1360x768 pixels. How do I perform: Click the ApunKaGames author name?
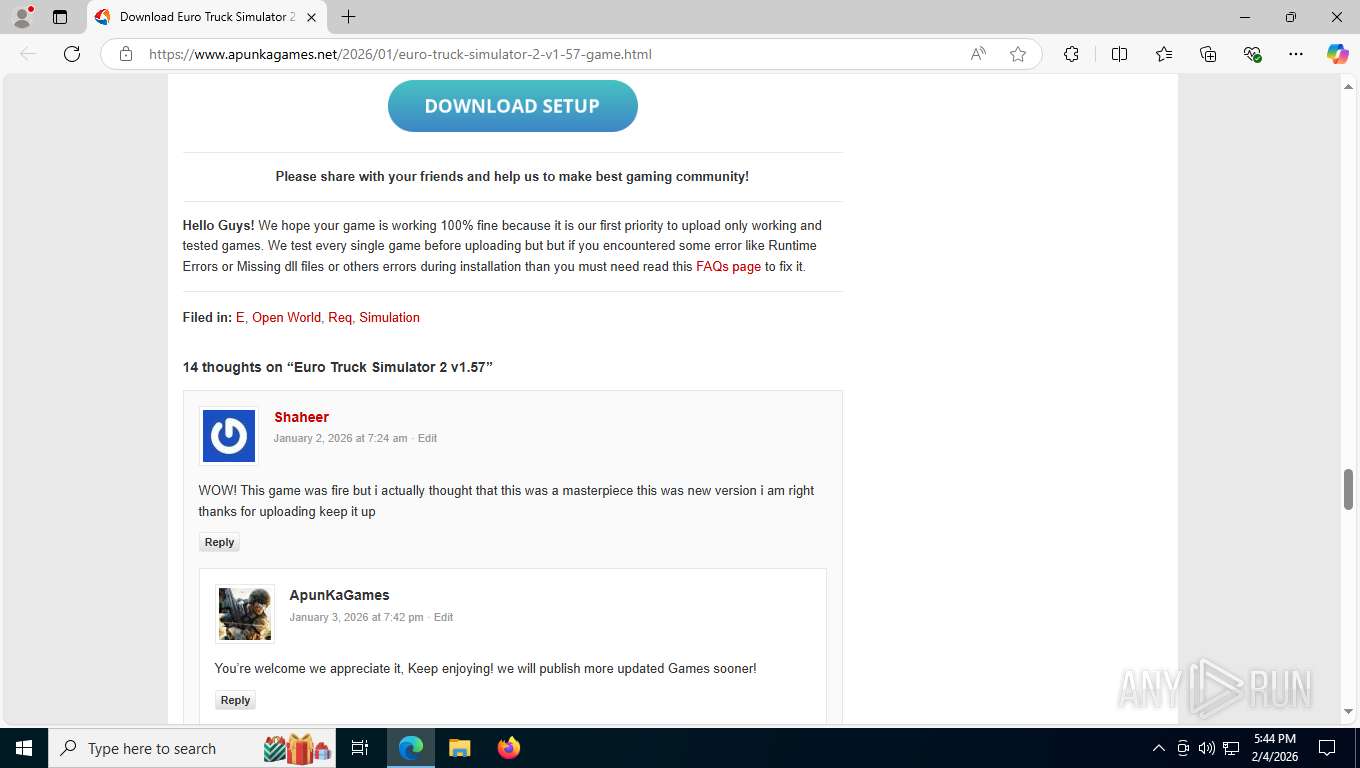pos(339,595)
